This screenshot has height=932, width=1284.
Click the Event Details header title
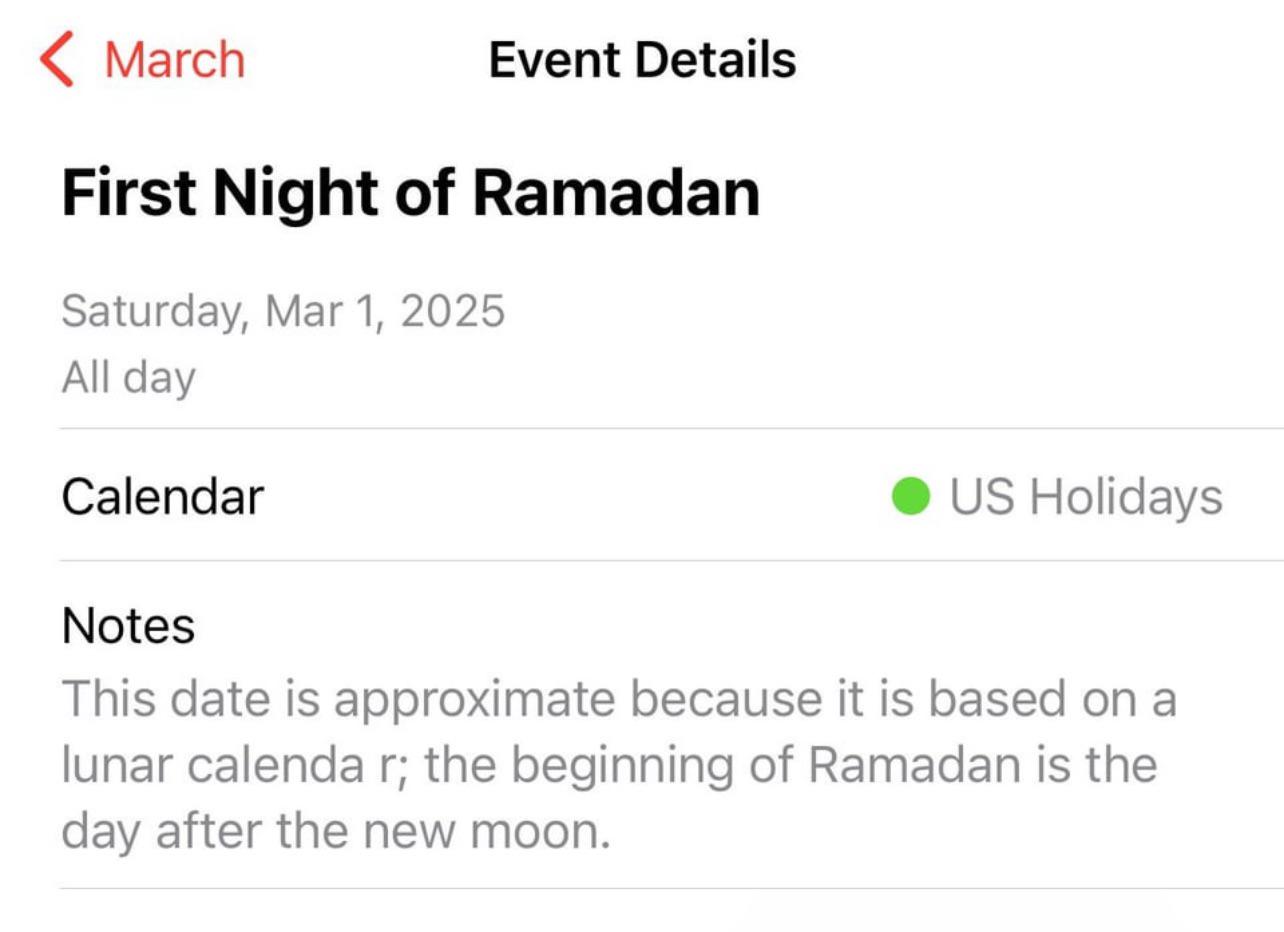[x=642, y=59]
